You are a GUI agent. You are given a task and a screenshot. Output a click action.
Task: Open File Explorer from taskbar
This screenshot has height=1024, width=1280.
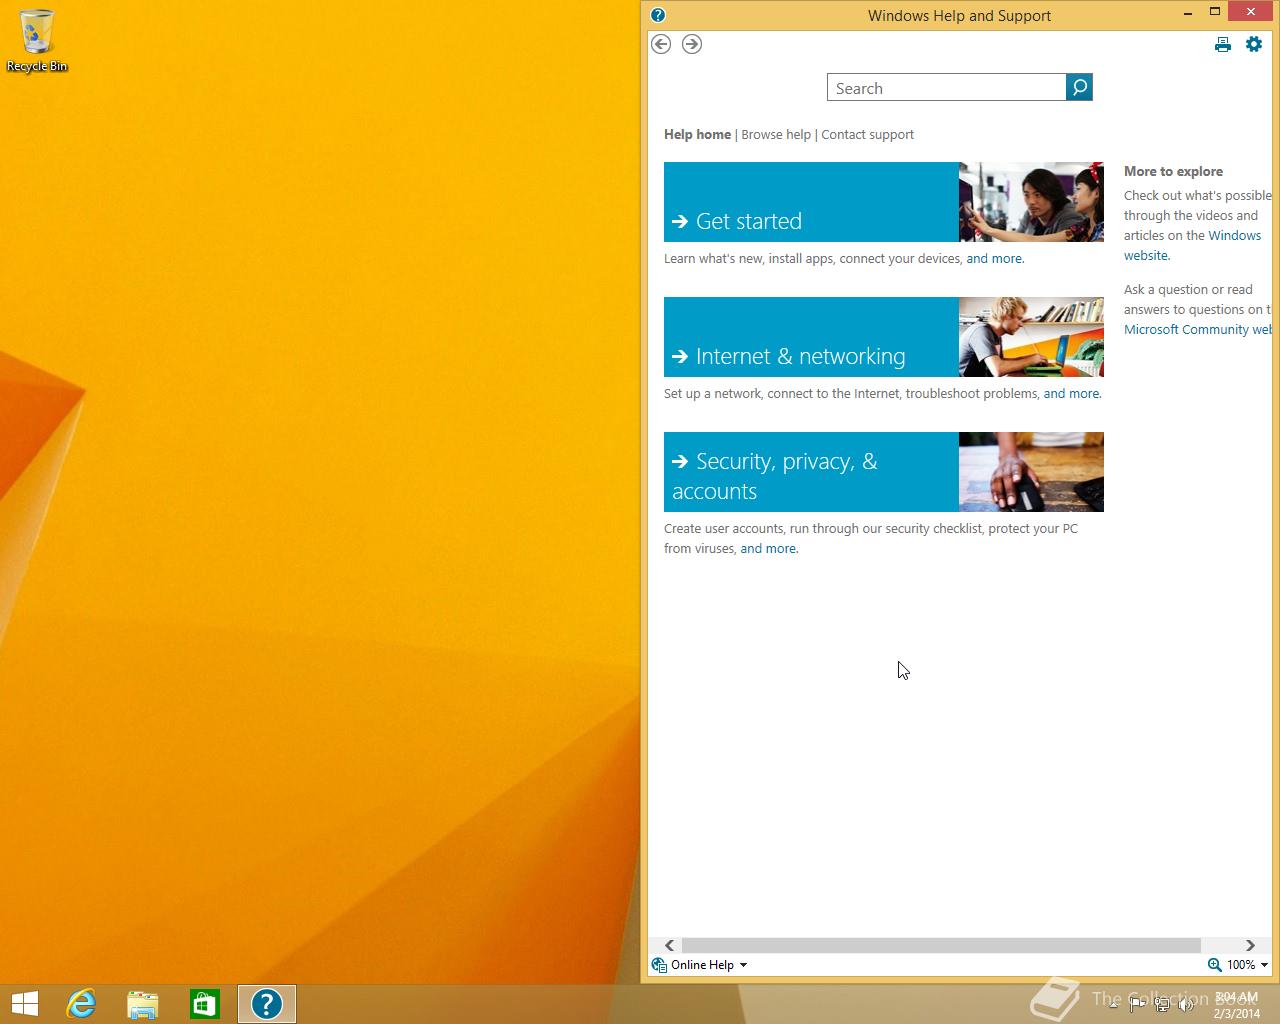tap(143, 1004)
